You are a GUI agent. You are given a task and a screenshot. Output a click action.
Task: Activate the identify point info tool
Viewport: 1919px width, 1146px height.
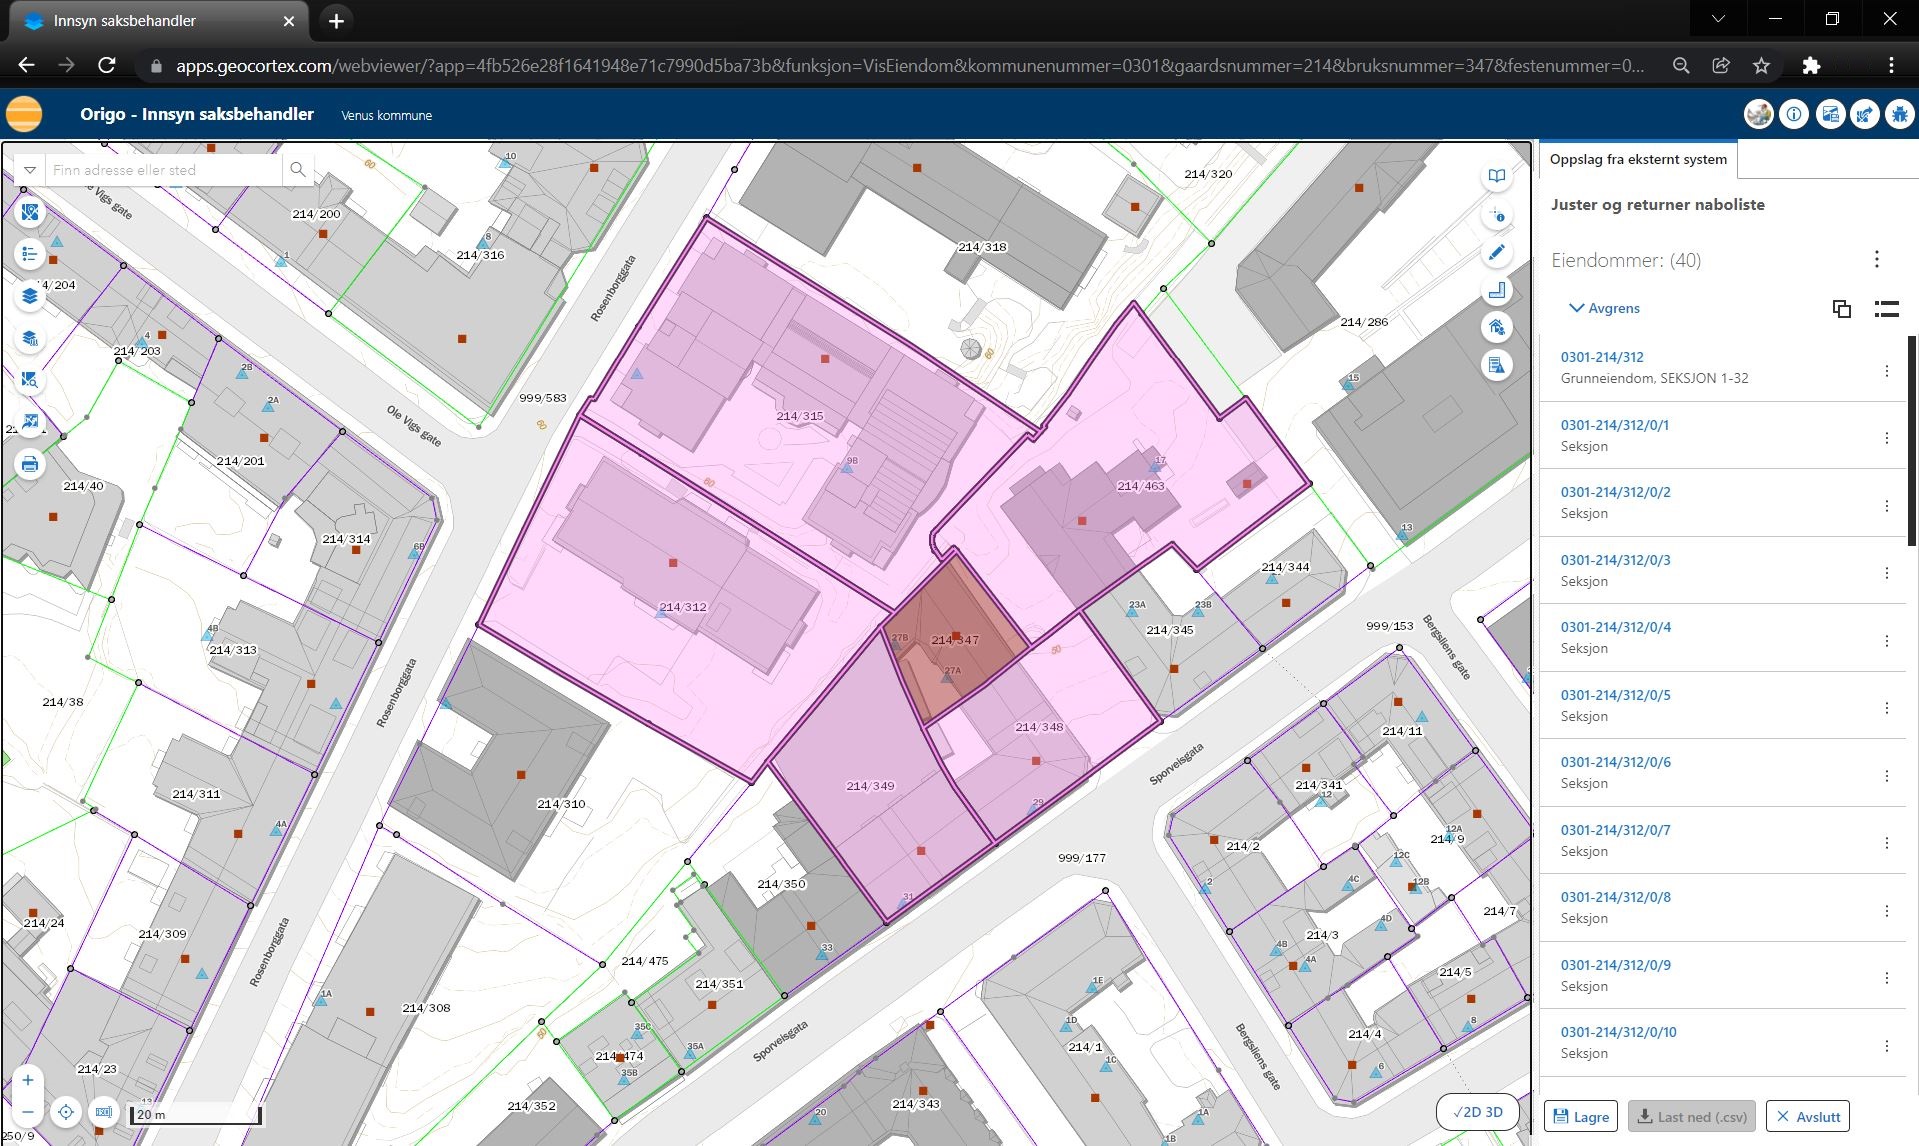[1496, 215]
